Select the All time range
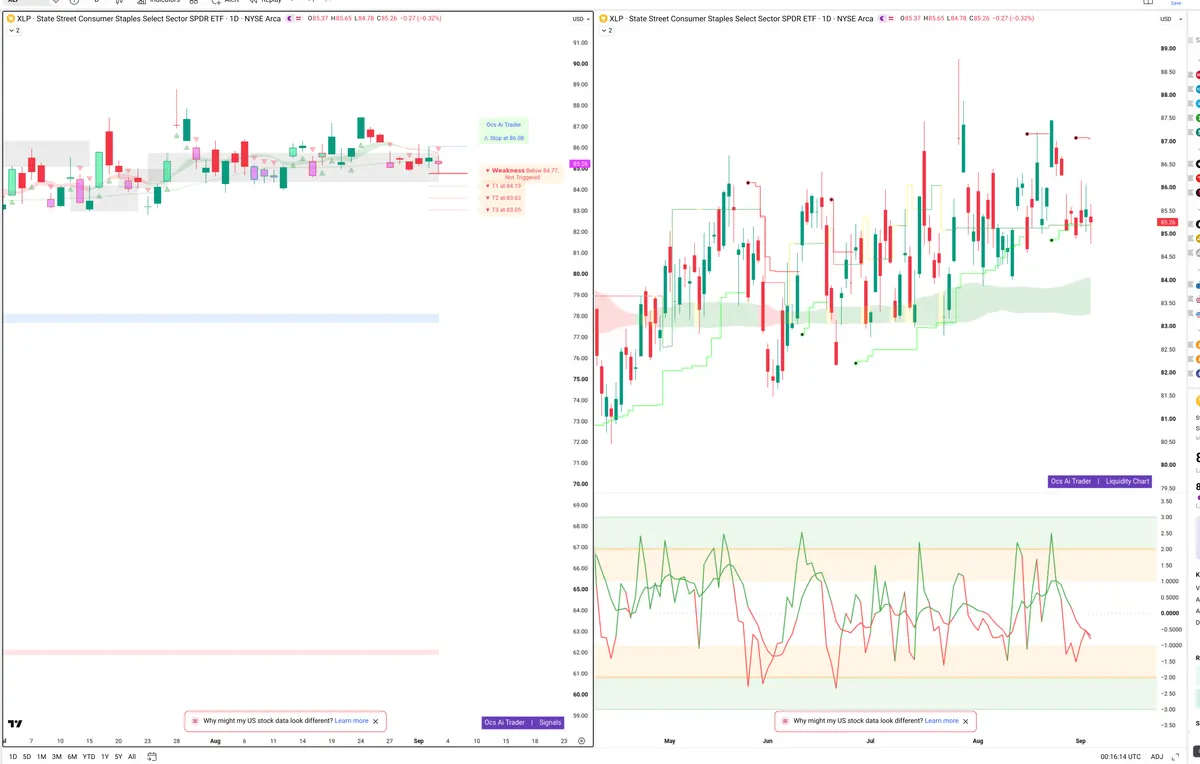The height and width of the screenshot is (764, 1200). click(x=132, y=757)
